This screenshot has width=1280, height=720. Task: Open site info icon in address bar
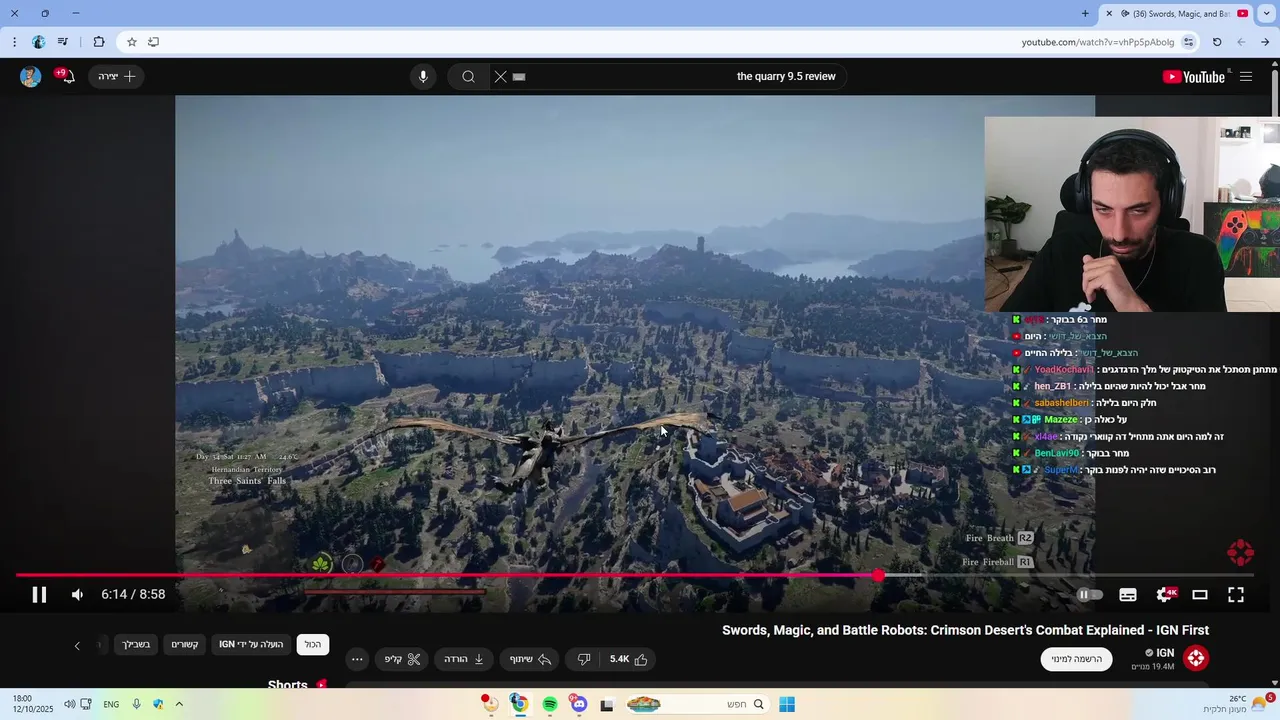click(x=1188, y=42)
